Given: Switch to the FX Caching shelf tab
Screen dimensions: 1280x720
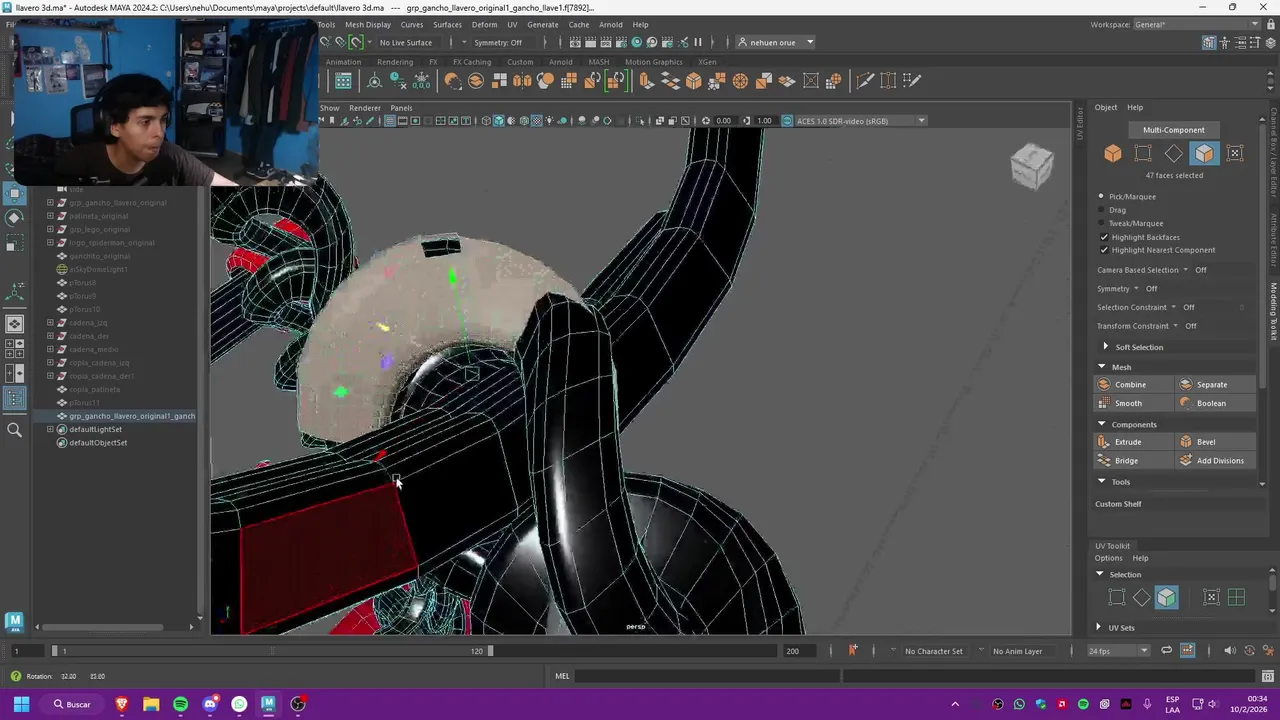Looking at the screenshot, I should (472, 62).
